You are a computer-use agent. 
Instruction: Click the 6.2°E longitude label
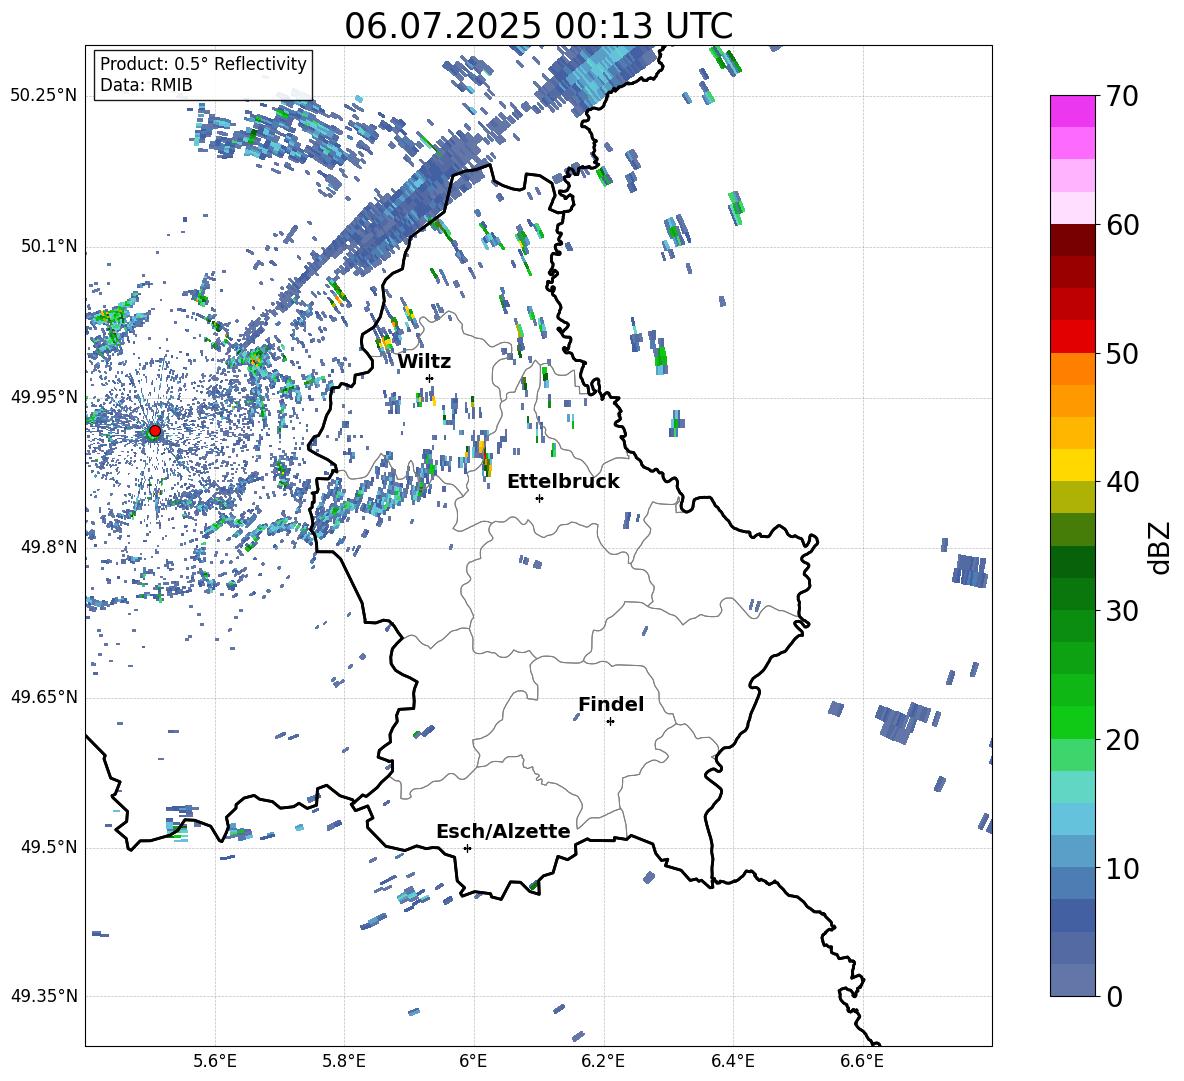603,1062
